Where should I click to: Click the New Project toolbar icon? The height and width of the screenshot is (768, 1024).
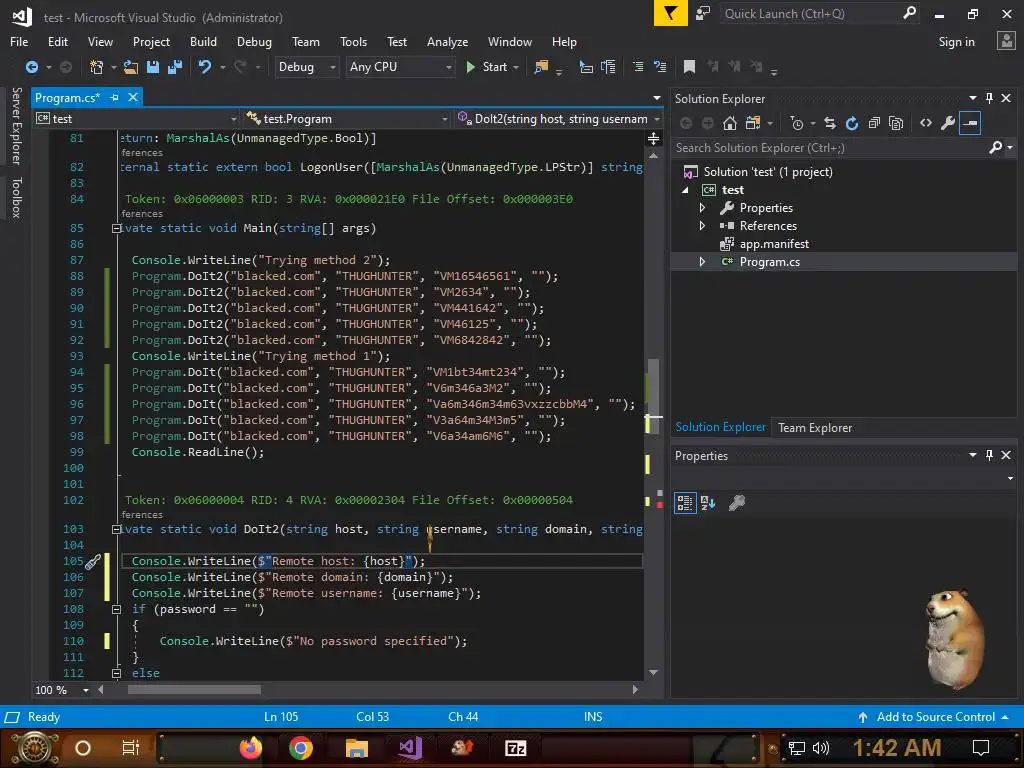[96, 67]
